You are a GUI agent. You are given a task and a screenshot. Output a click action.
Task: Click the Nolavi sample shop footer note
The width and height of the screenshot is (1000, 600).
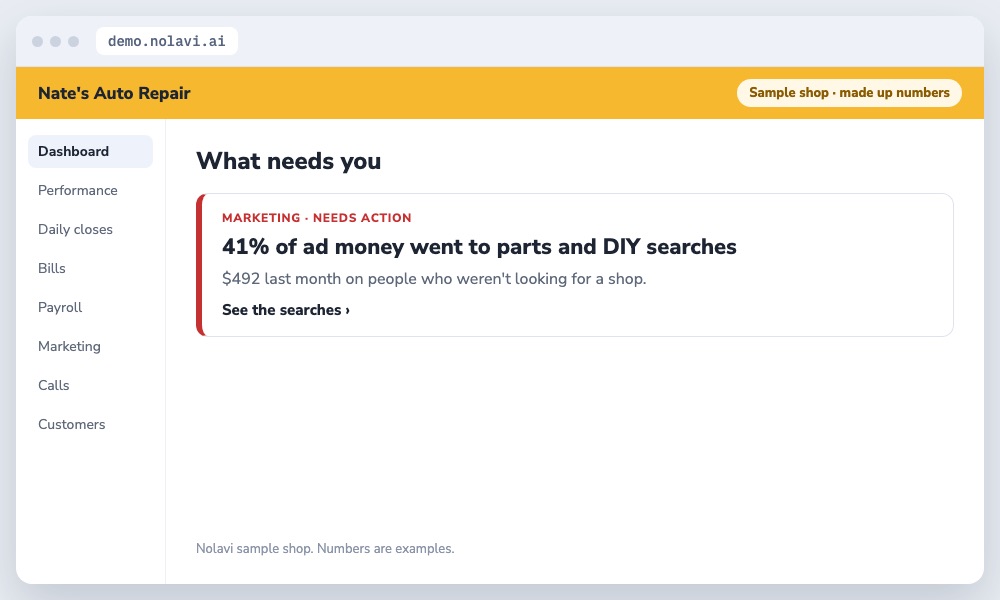point(325,548)
